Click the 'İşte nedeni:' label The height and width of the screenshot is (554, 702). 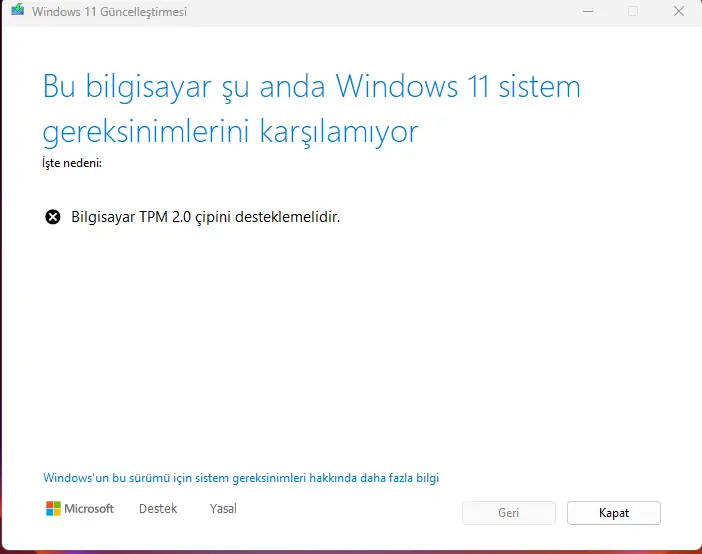point(72,163)
